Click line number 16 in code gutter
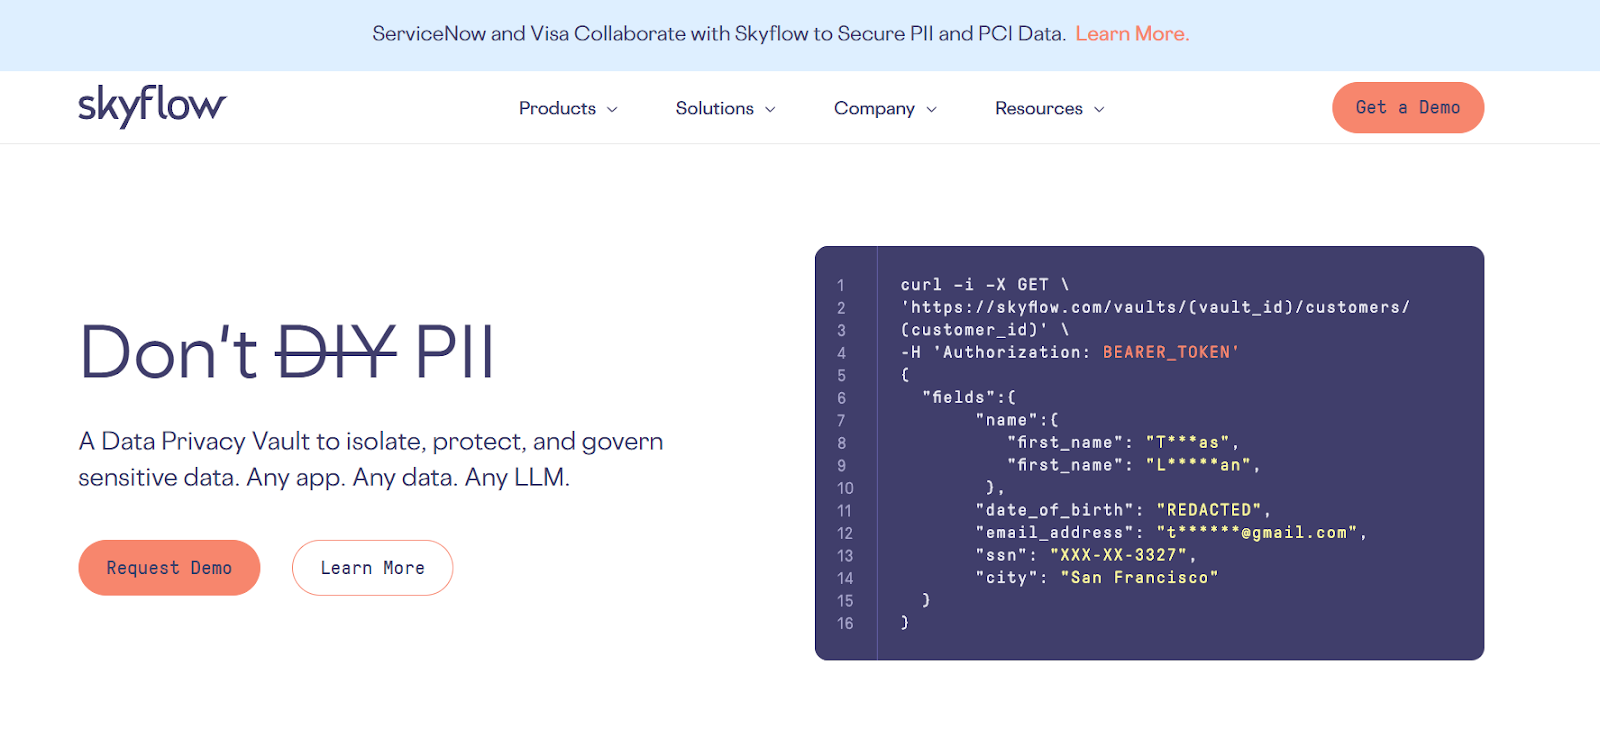The width and height of the screenshot is (1600, 739). click(x=845, y=623)
